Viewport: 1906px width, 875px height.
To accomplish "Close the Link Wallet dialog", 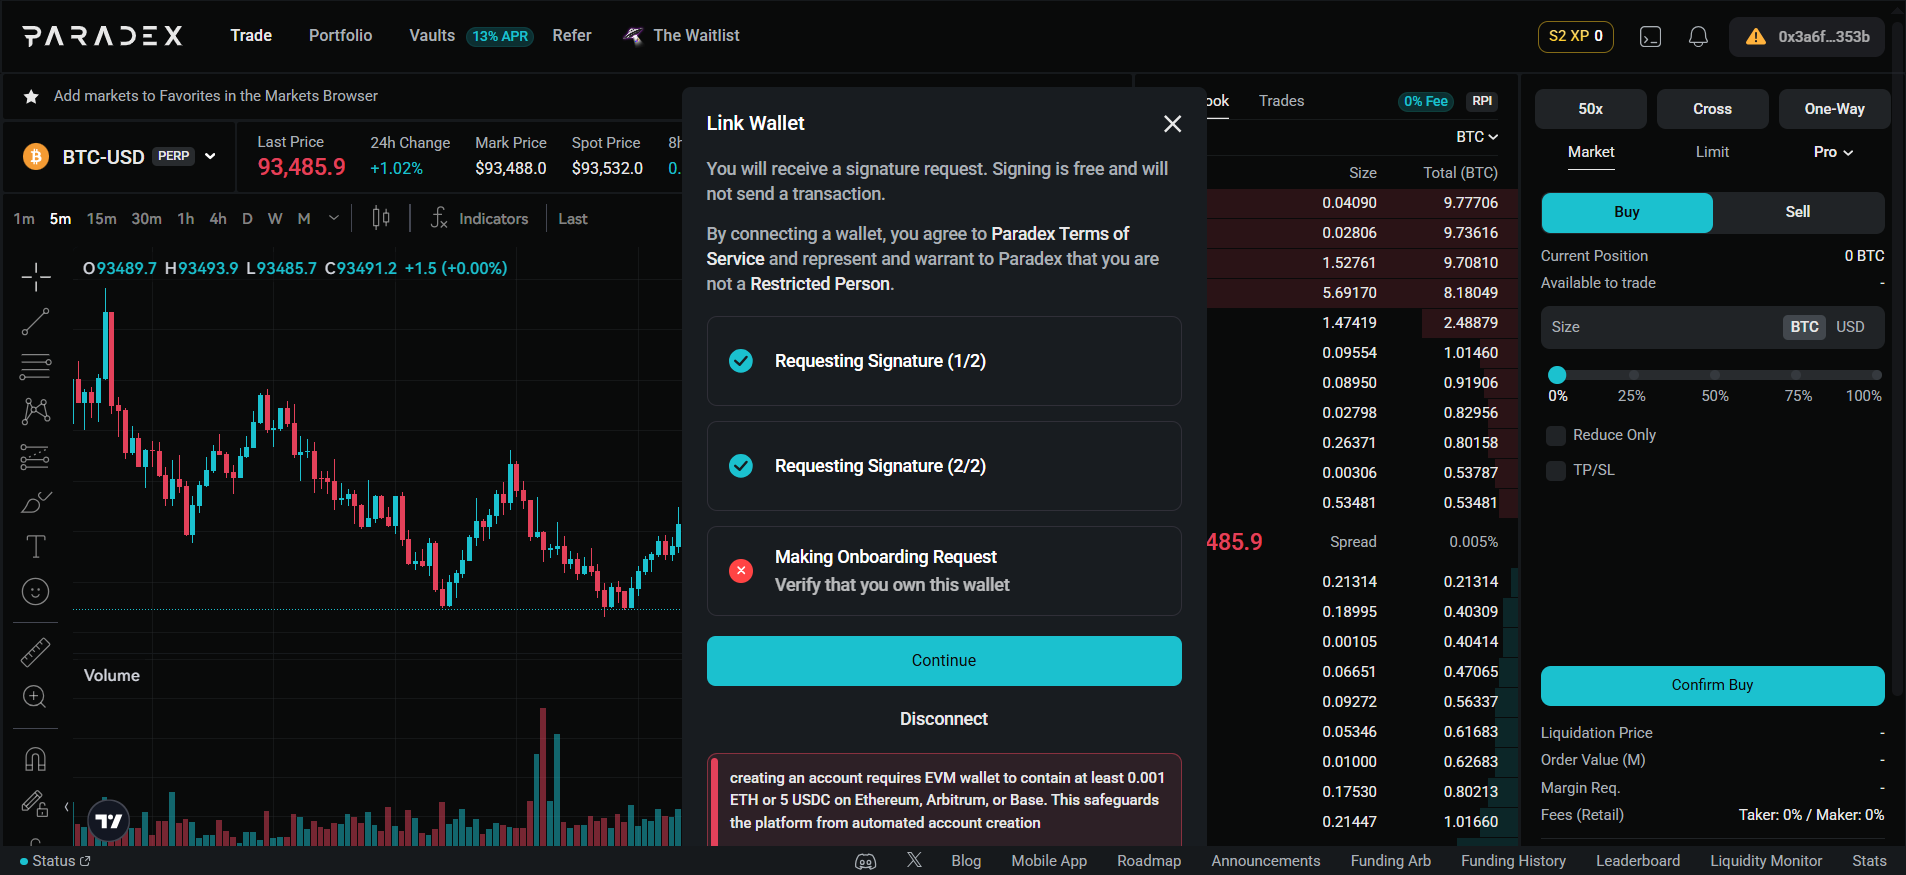I will point(1172,123).
